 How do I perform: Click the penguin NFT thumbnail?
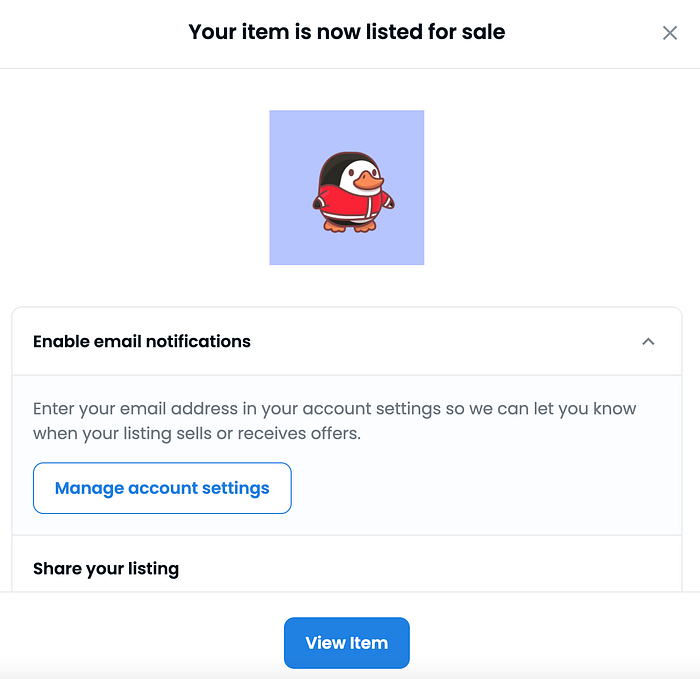tap(347, 188)
